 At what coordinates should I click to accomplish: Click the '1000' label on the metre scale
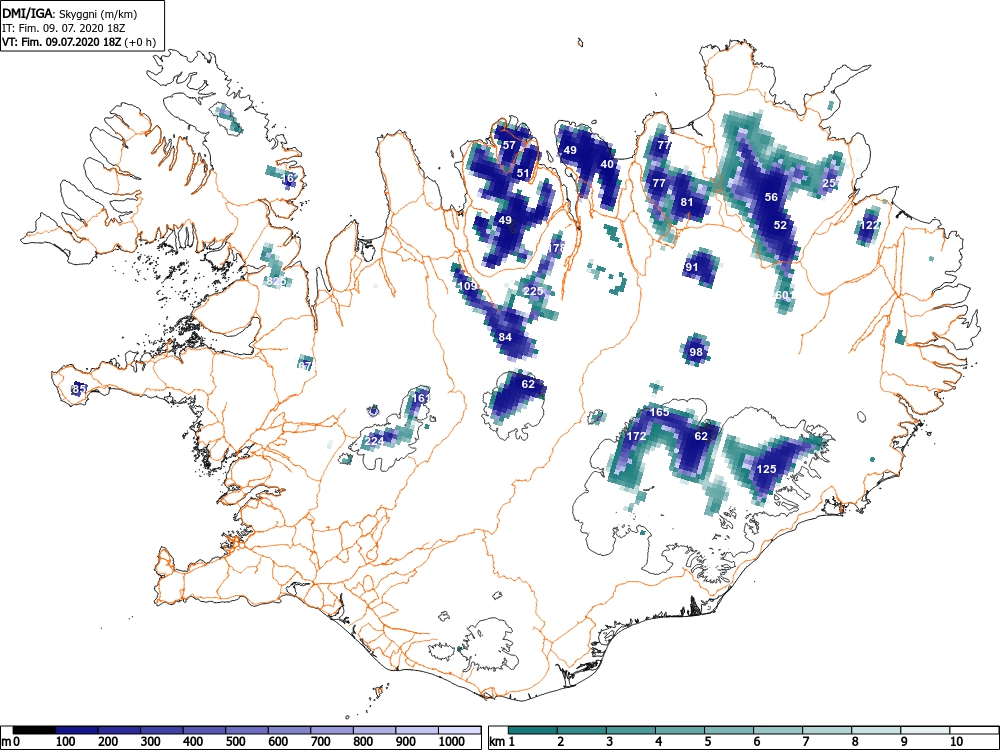pyautogui.click(x=452, y=741)
